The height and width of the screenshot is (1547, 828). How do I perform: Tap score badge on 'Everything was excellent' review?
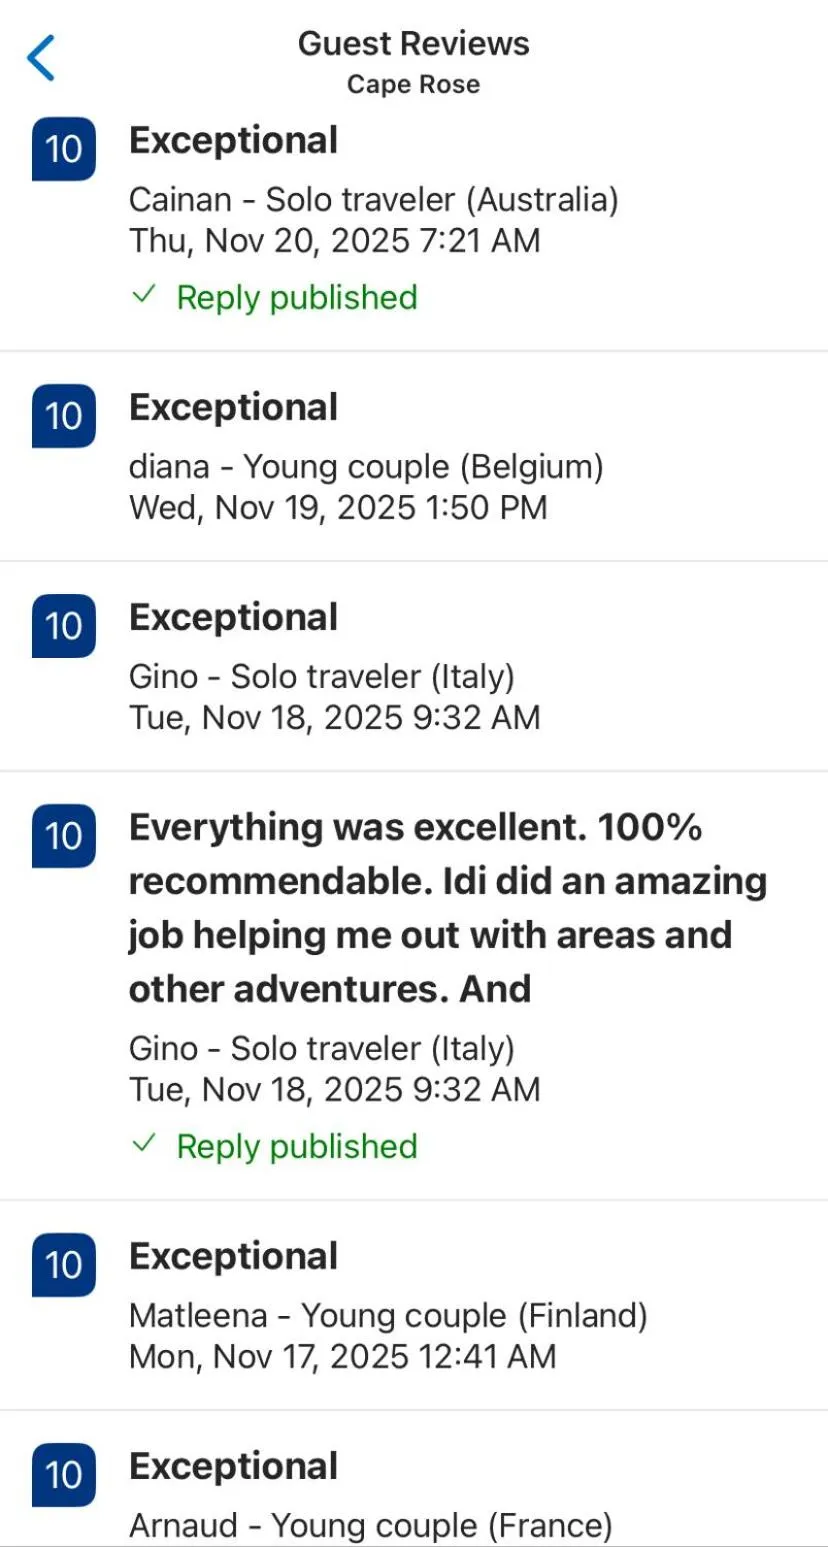[x=64, y=836]
